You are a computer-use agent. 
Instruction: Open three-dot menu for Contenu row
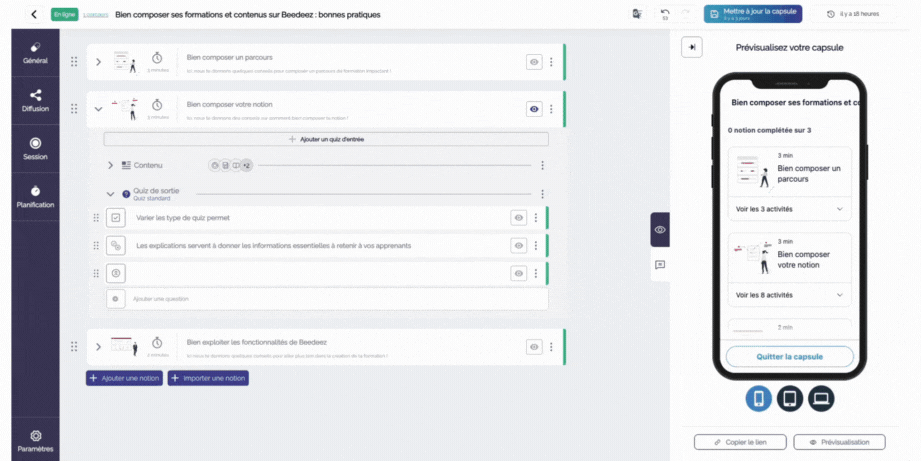click(542, 166)
